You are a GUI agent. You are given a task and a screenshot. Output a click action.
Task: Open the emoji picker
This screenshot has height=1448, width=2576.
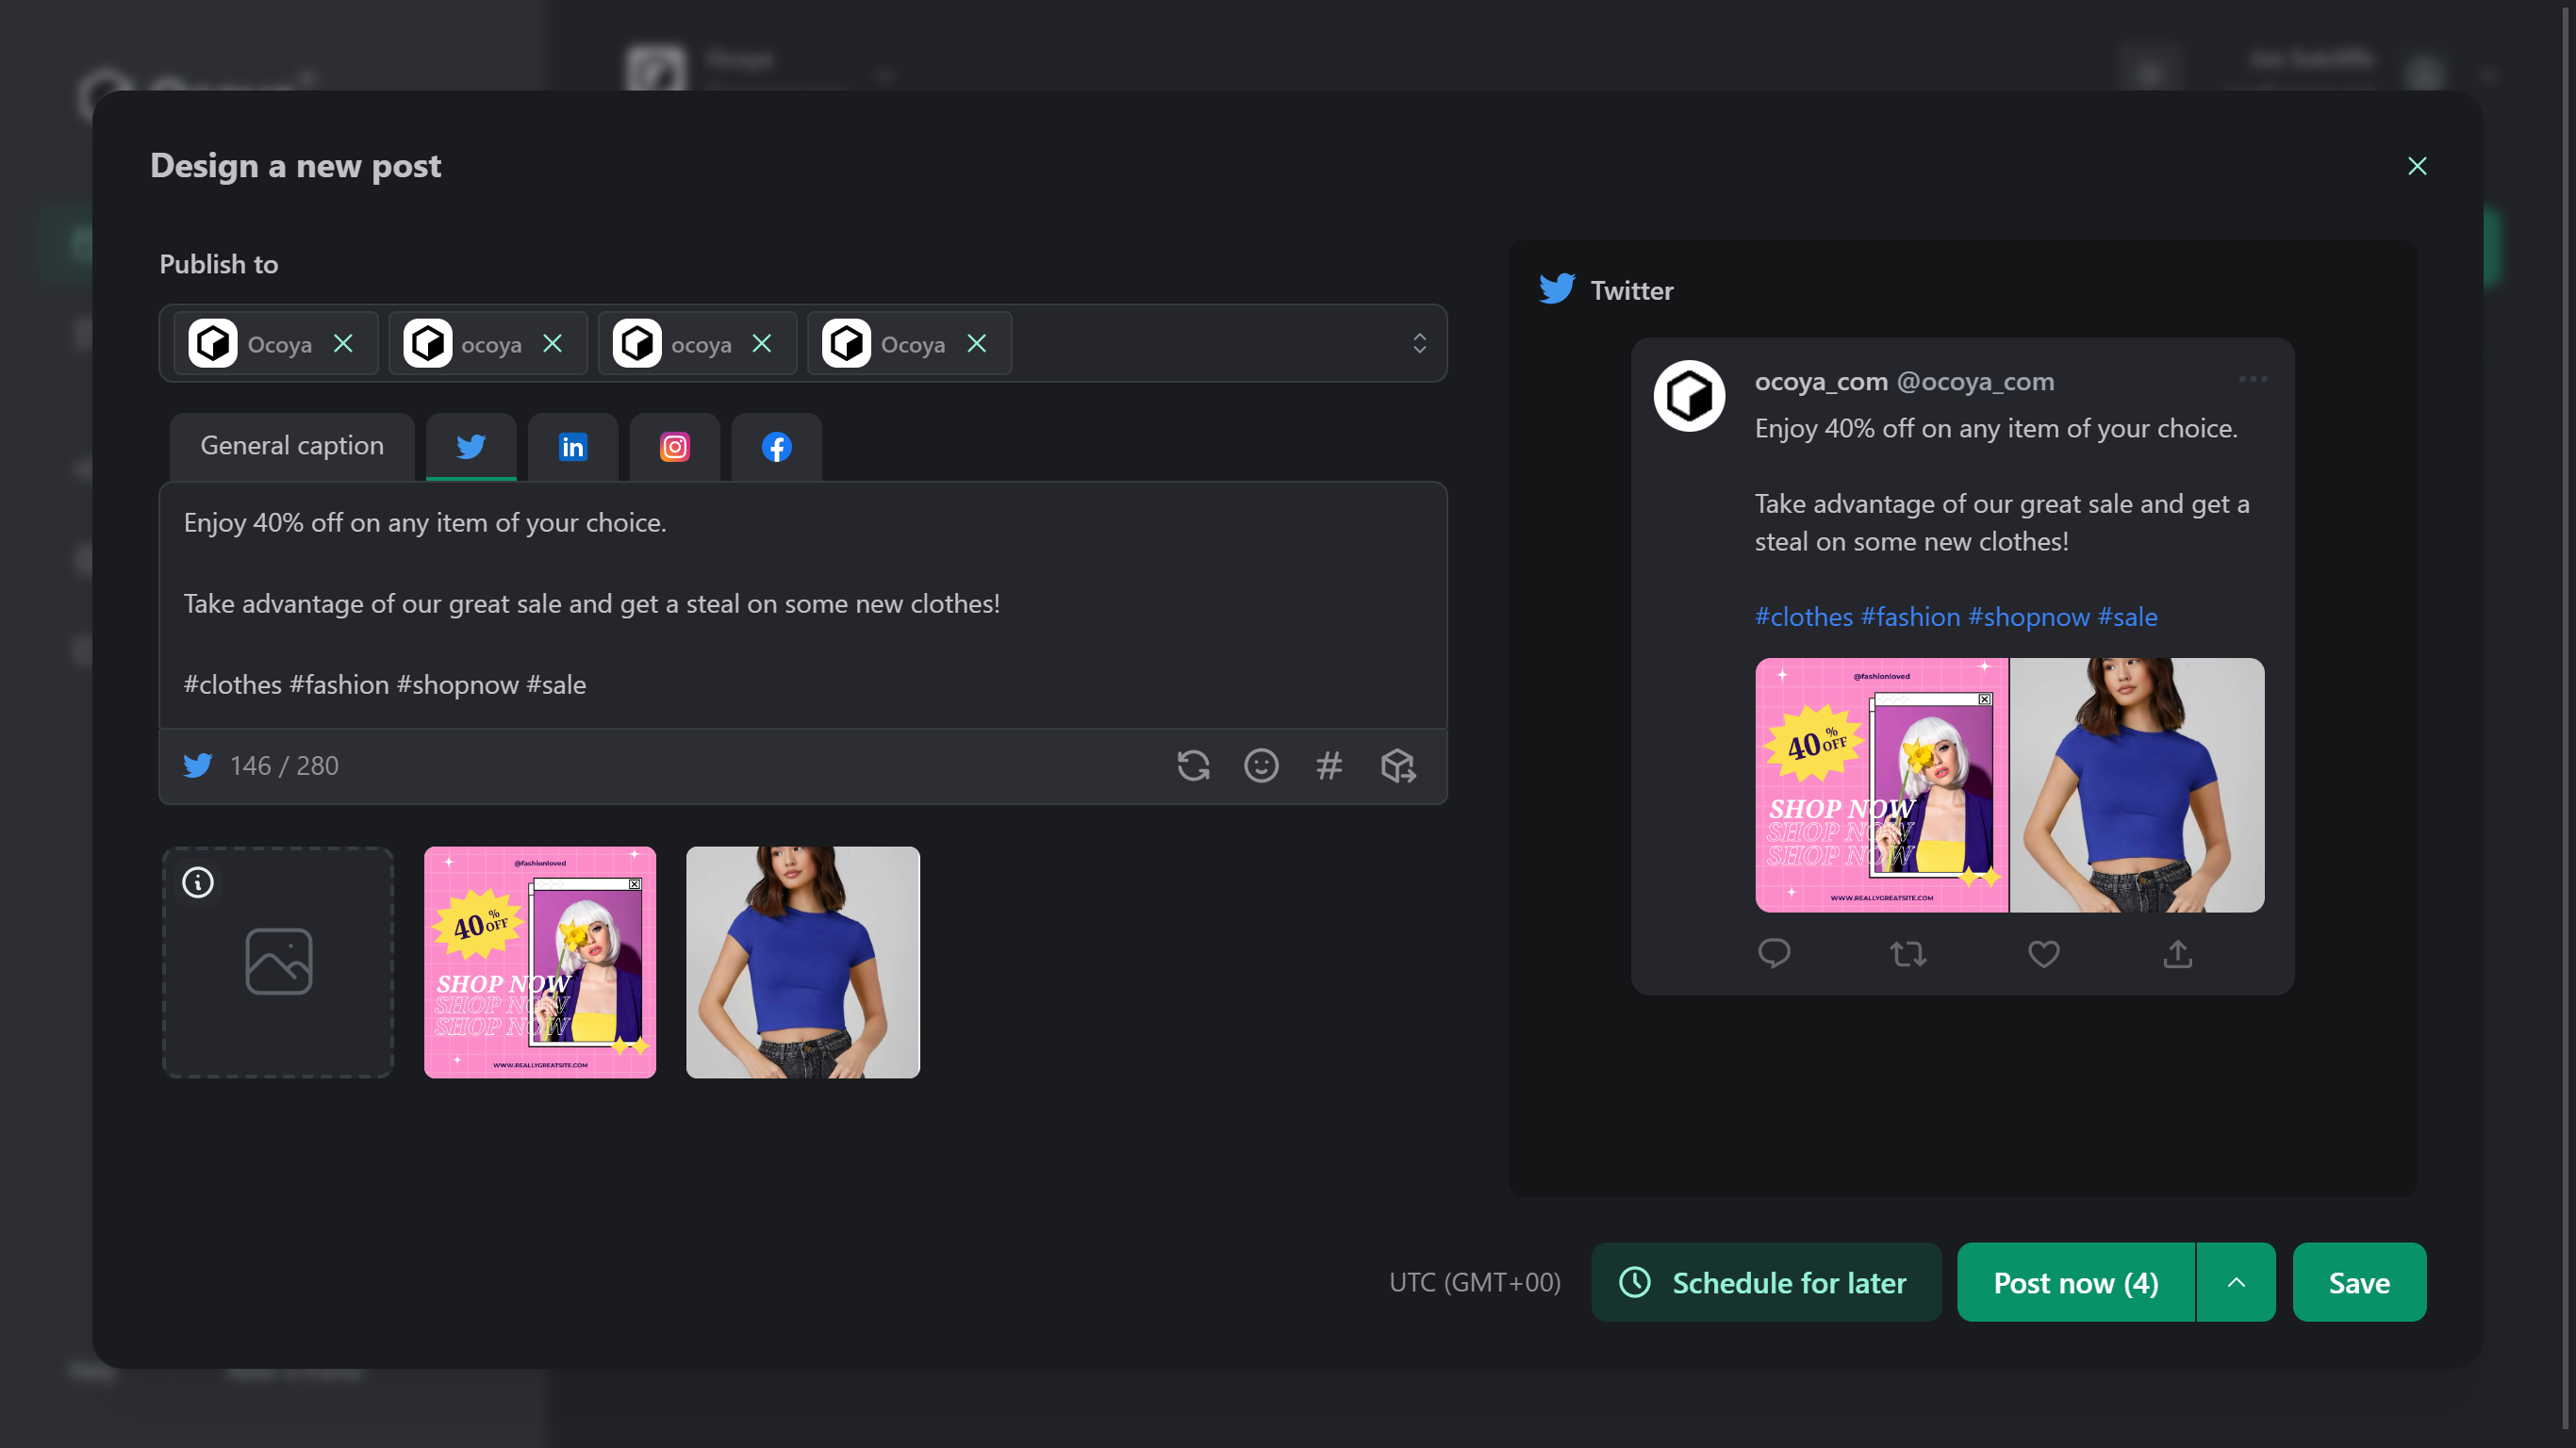tap(1261, 765)
